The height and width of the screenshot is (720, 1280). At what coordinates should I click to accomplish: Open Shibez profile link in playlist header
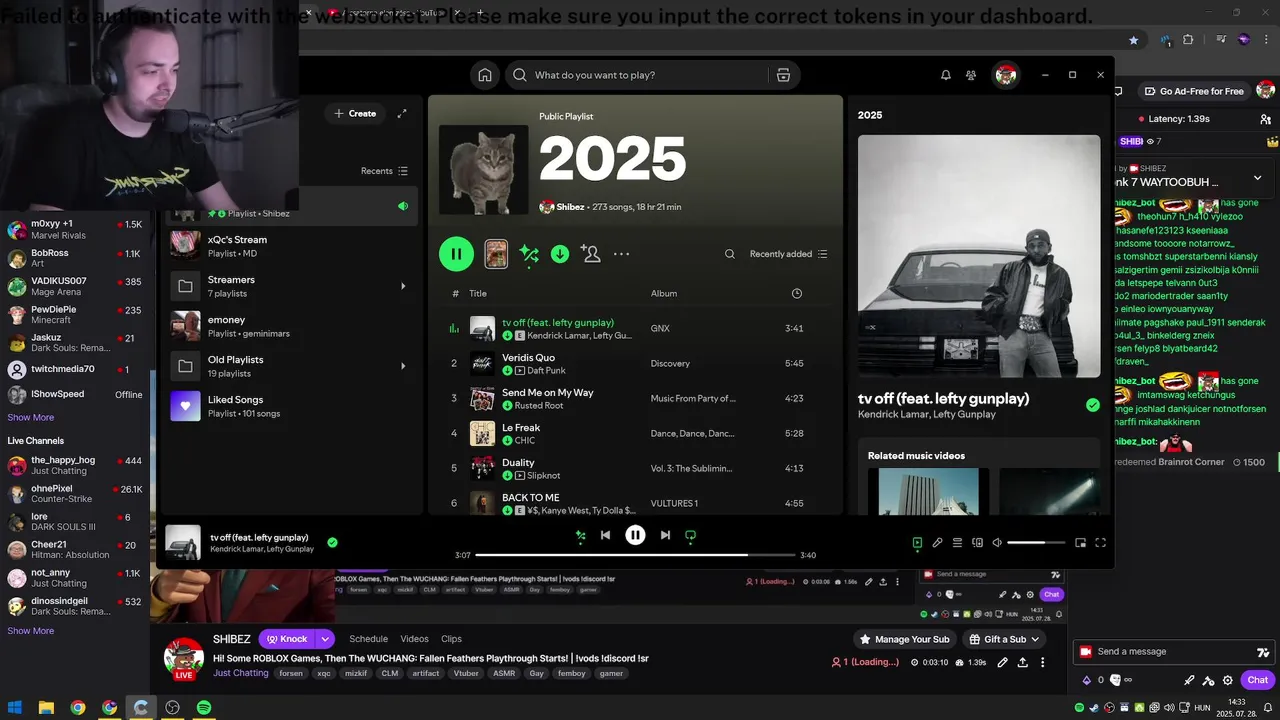point(570,207)
